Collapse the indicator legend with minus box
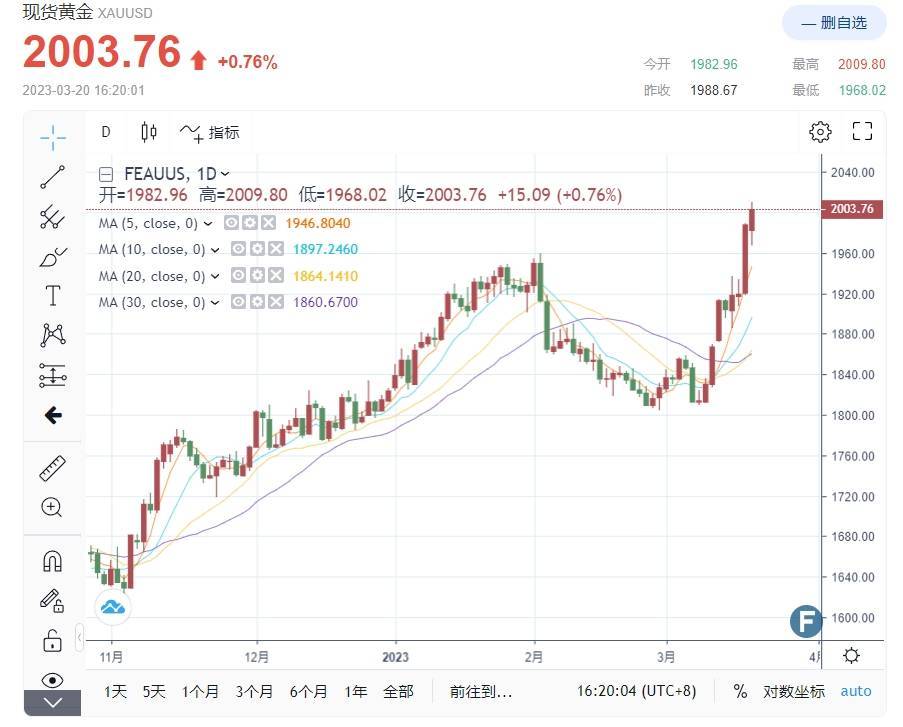This screenshot has width=903, height=727. pos(106,173)
